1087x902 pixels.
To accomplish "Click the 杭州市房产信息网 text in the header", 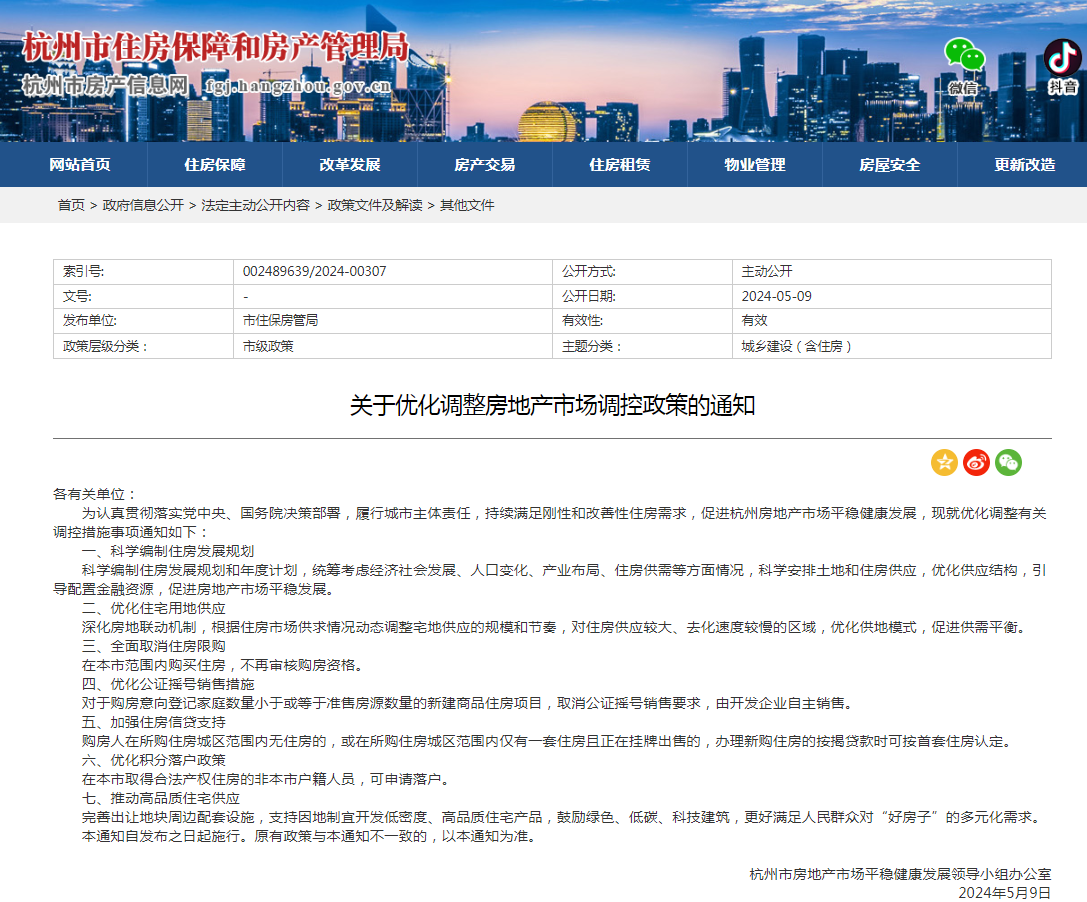I will tap(105, 85).
